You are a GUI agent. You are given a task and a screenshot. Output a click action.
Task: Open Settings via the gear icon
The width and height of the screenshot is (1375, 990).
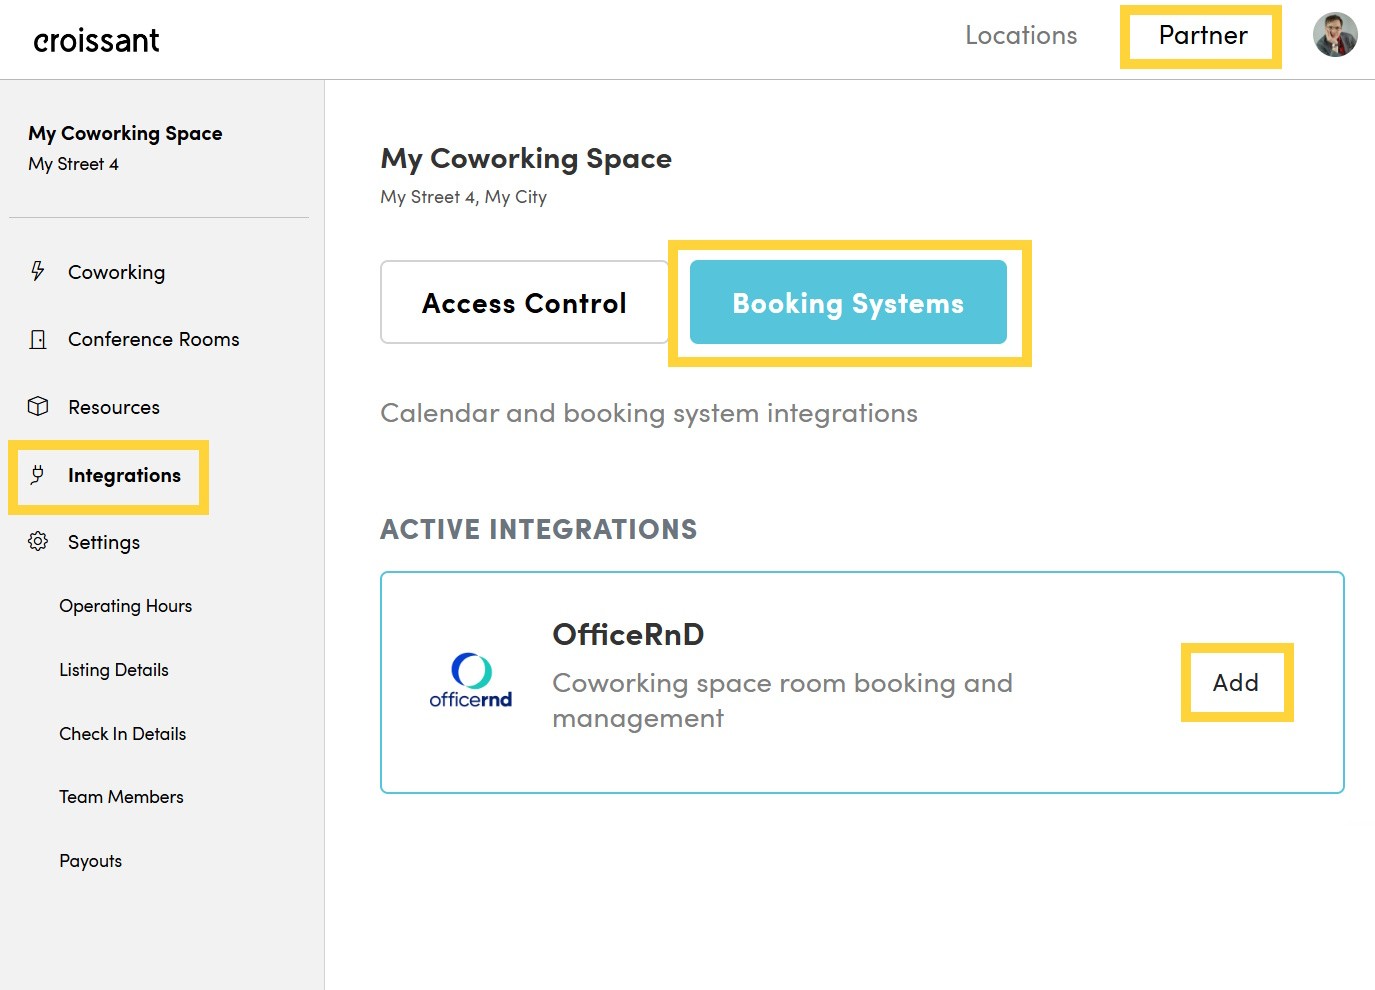coord(37,541)
